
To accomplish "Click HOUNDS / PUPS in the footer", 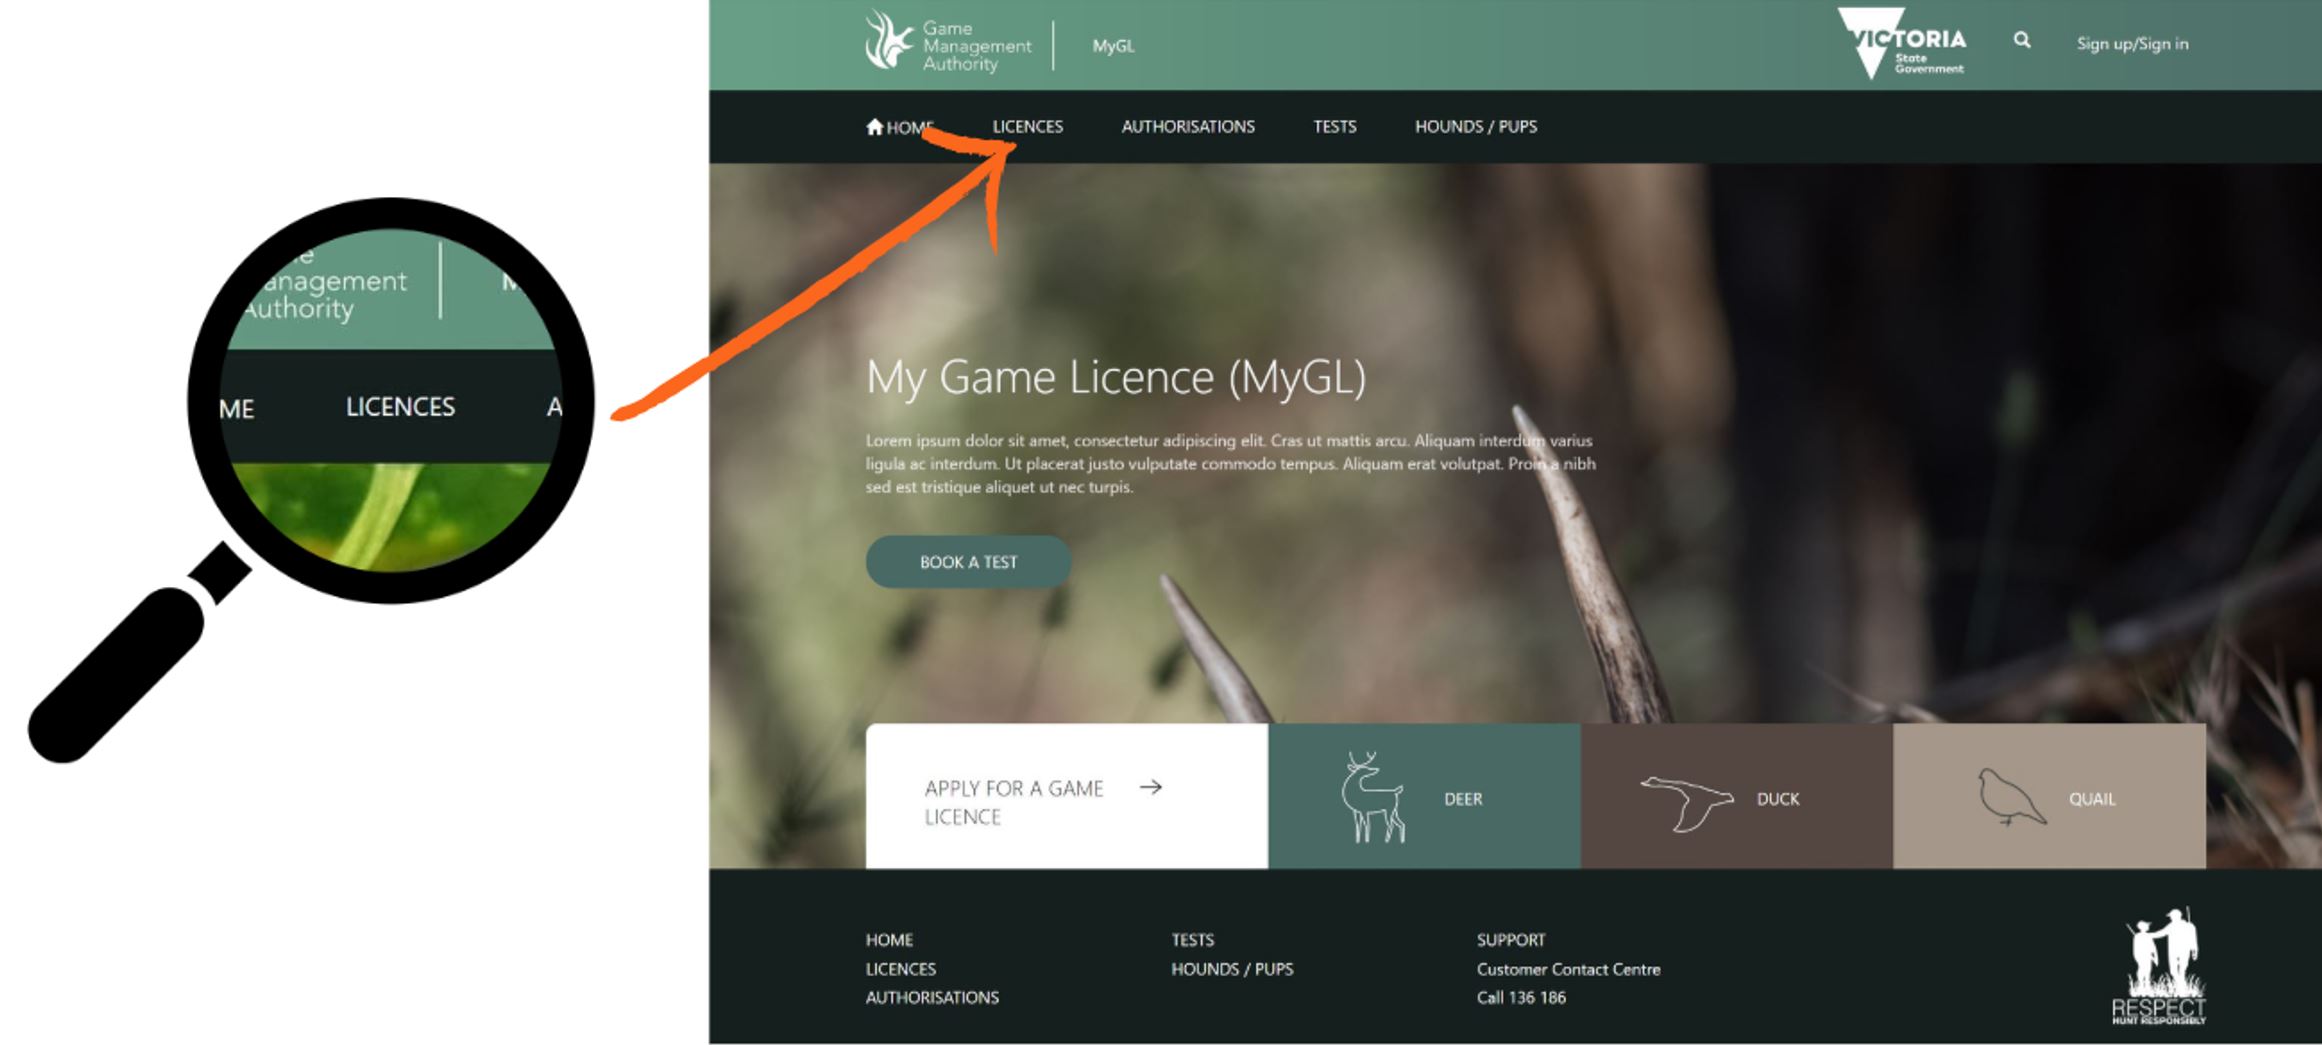I will point(1234,968).
